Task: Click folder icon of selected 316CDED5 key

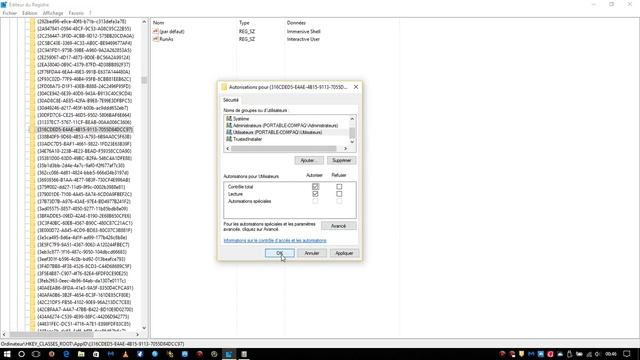Action: coord(33,129)
